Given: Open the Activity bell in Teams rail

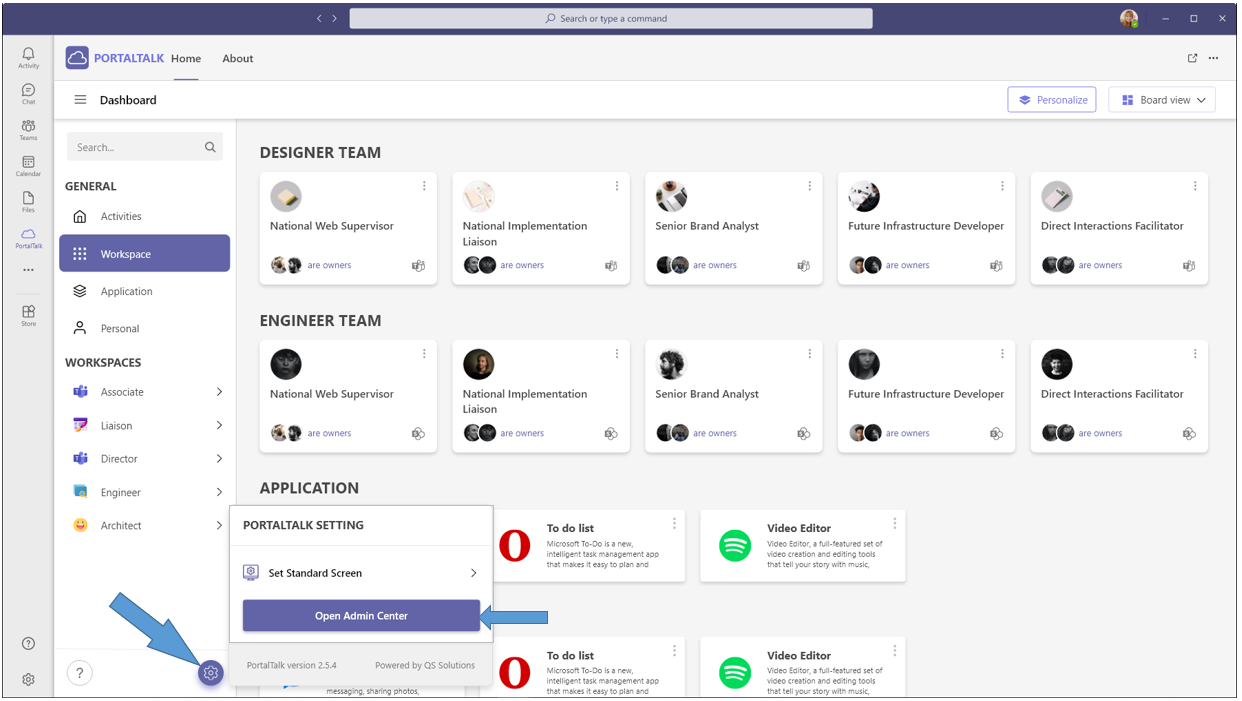Looking at the screenshot, I should pos(28,56).
